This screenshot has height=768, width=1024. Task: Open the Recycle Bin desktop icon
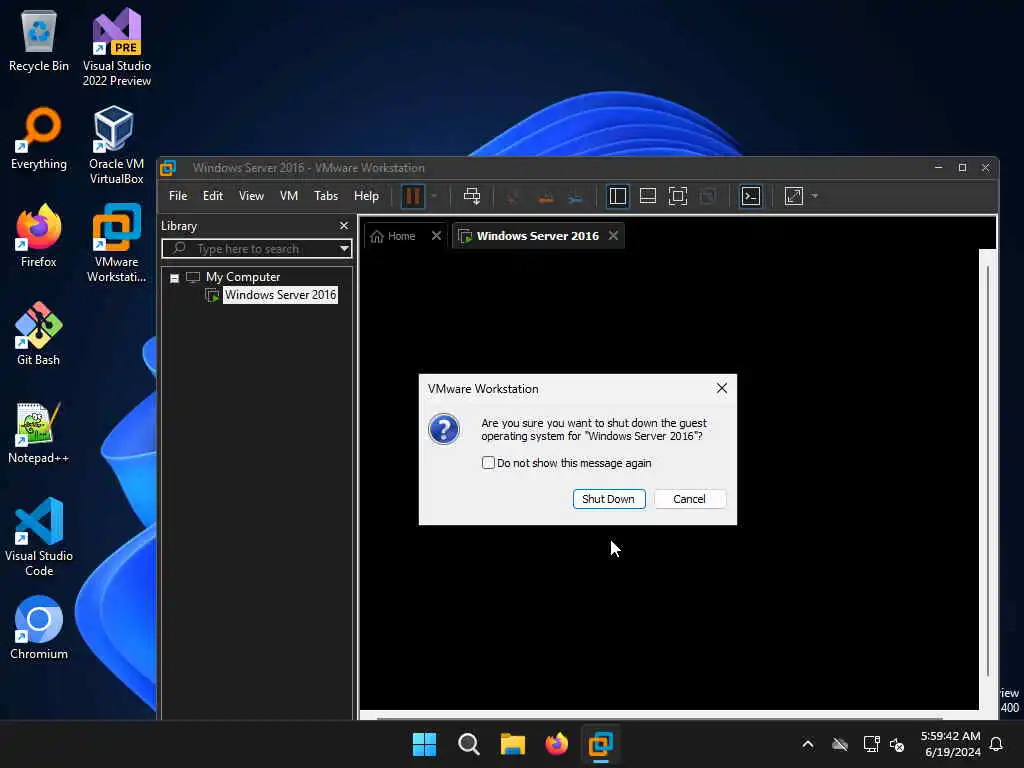[39, 40]
